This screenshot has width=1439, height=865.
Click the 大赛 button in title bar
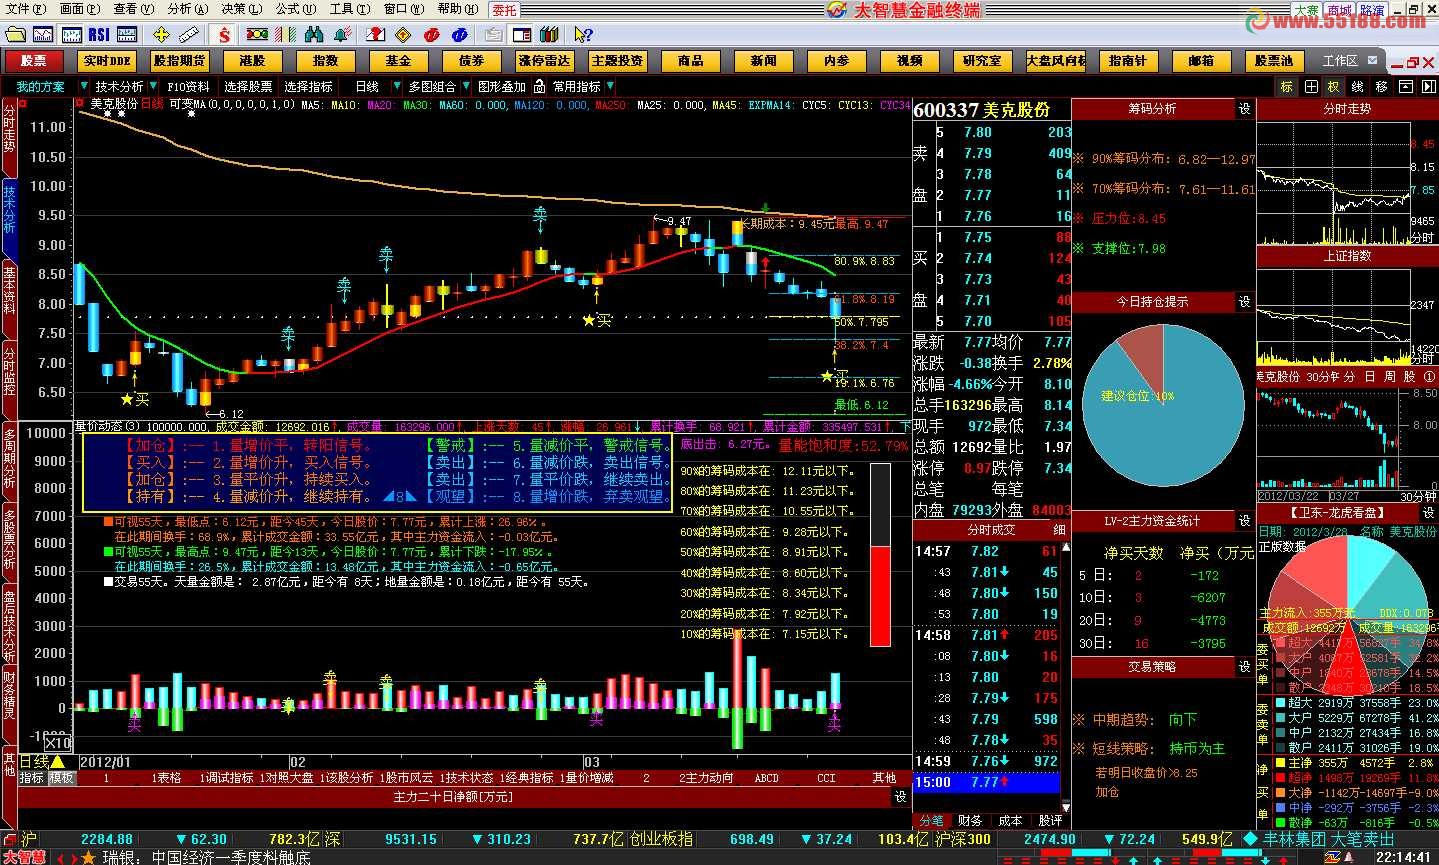point(1307,10)
